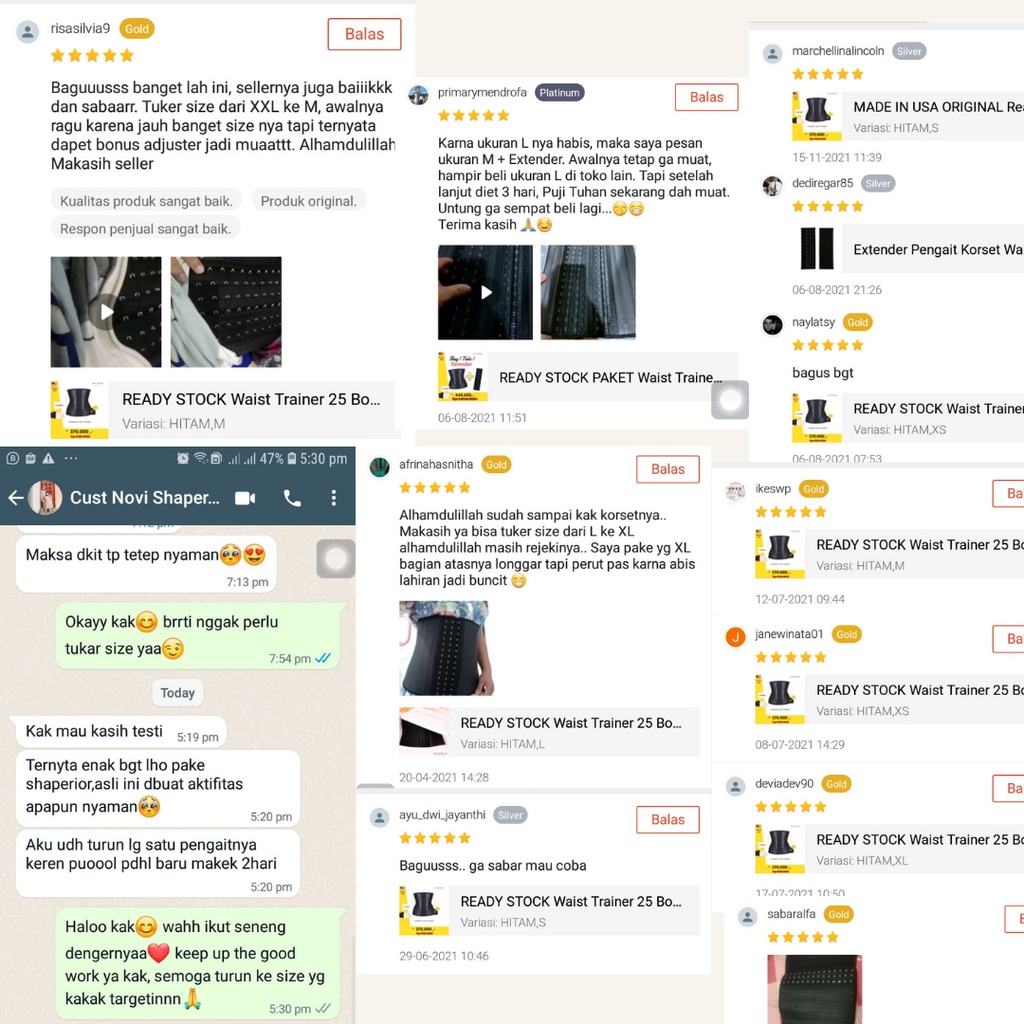Reply to risasilvia9 review with Balas
This screenshot has height=1024, width=1024.
click(364, 34)
